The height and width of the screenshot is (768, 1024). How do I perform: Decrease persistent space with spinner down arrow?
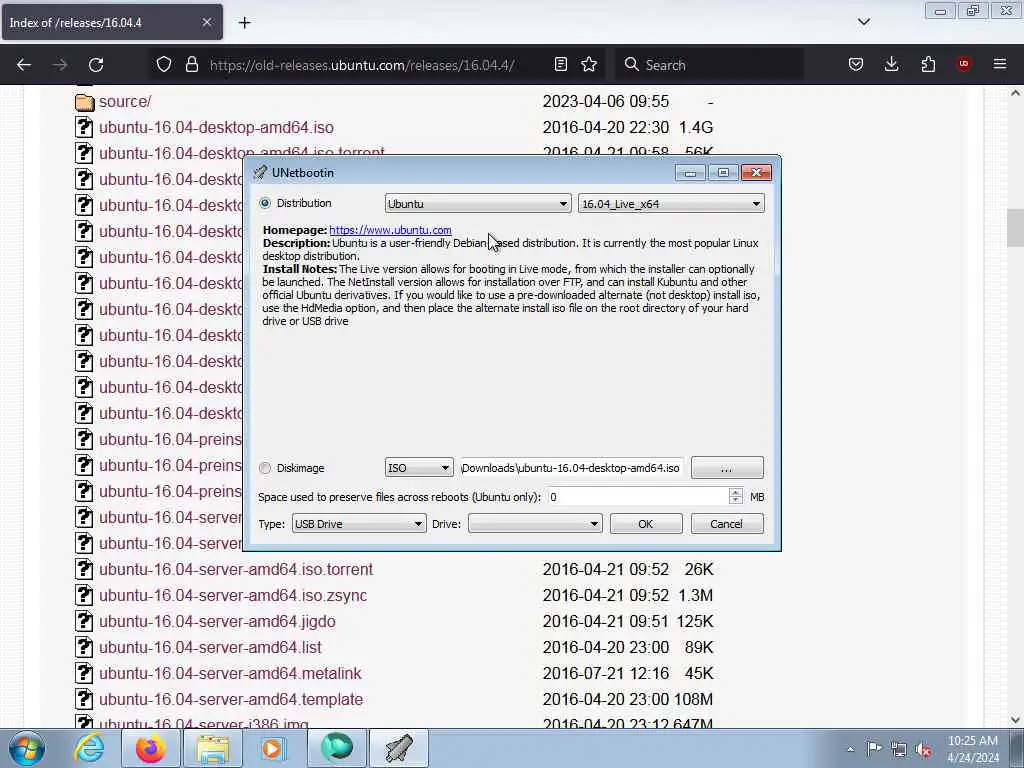point(736,502)
